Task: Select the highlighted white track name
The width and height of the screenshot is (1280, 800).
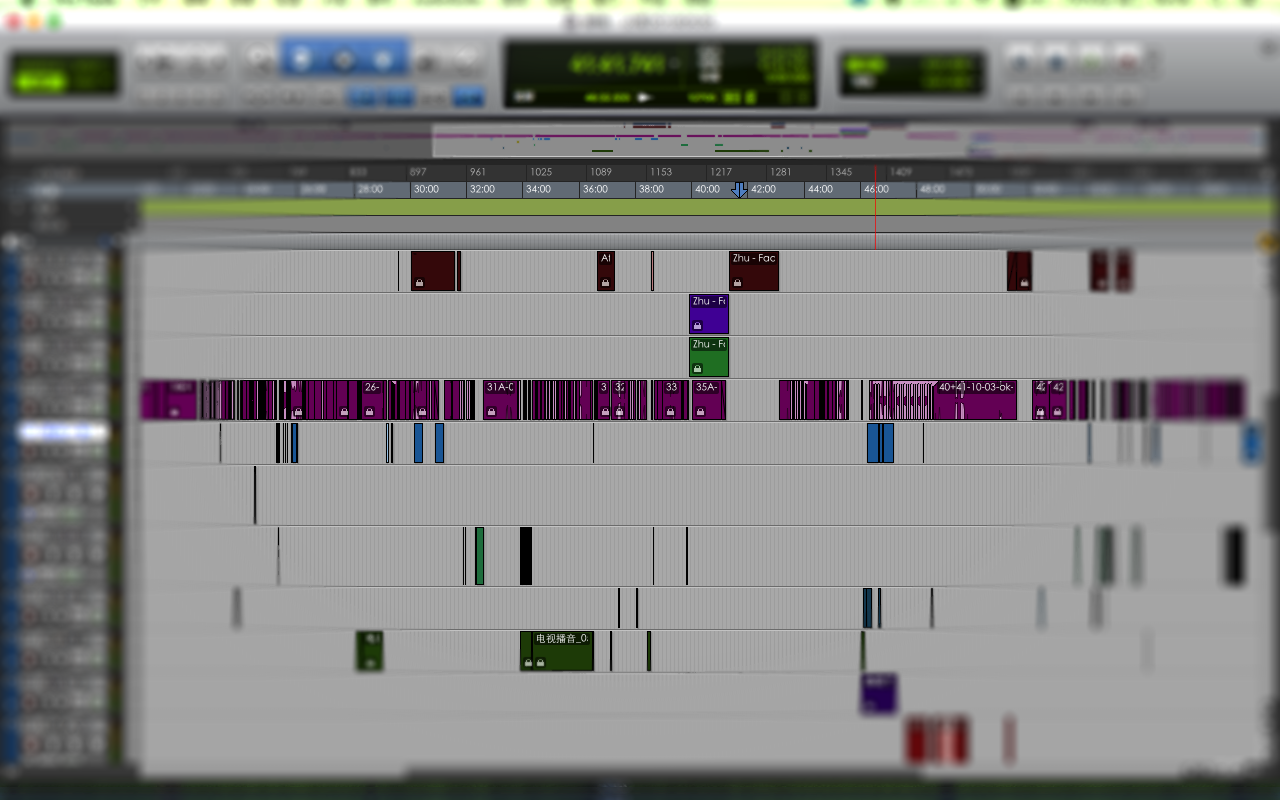Action: coord(63,433)
